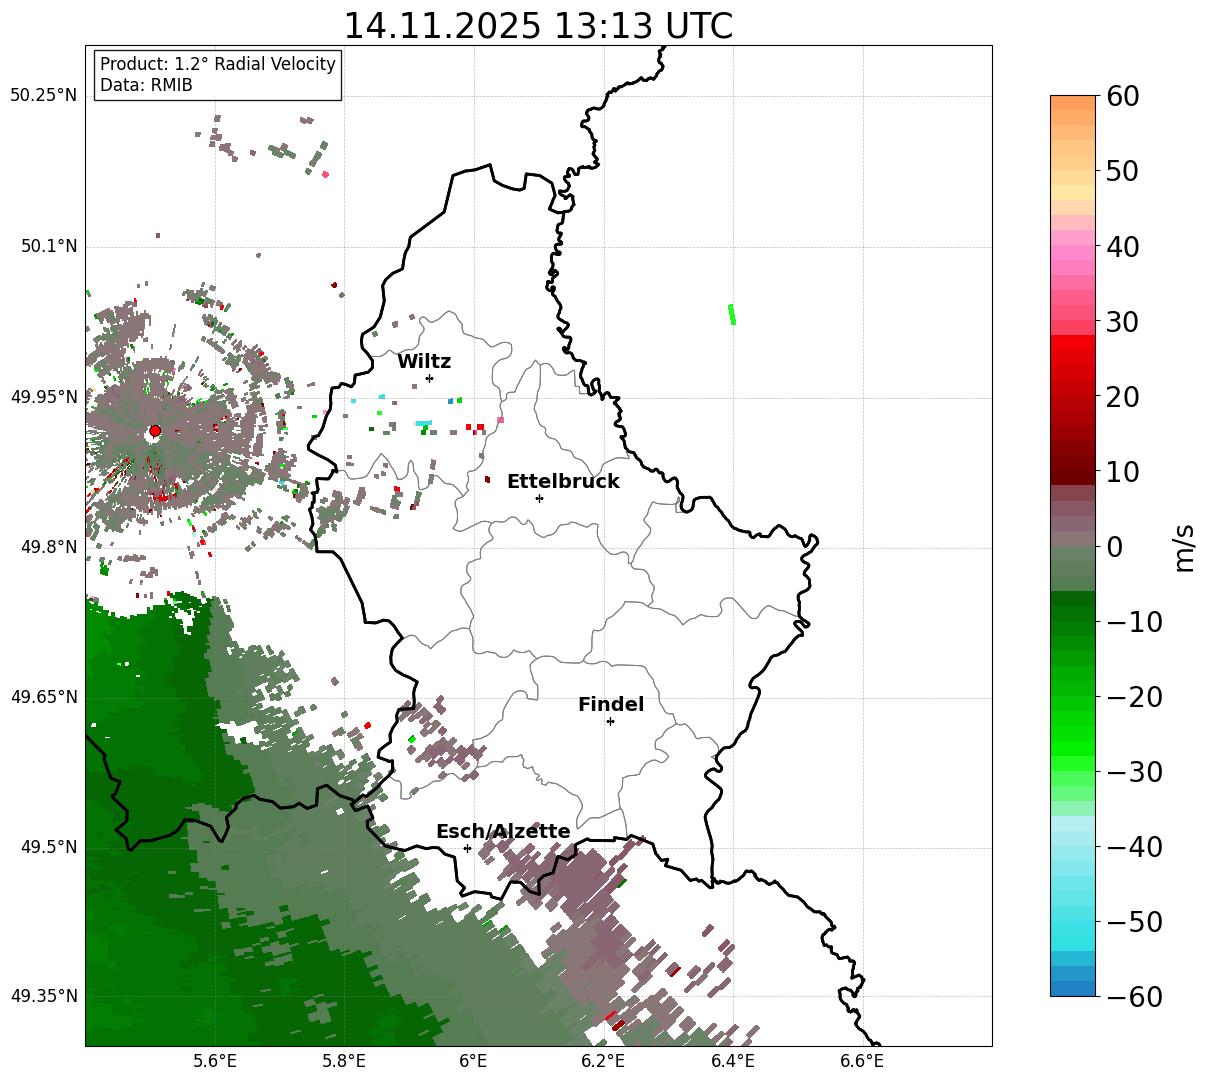1207x1081 pixels.
Task: Click the 49.95°N latitude label
Action: click(44, 397)
